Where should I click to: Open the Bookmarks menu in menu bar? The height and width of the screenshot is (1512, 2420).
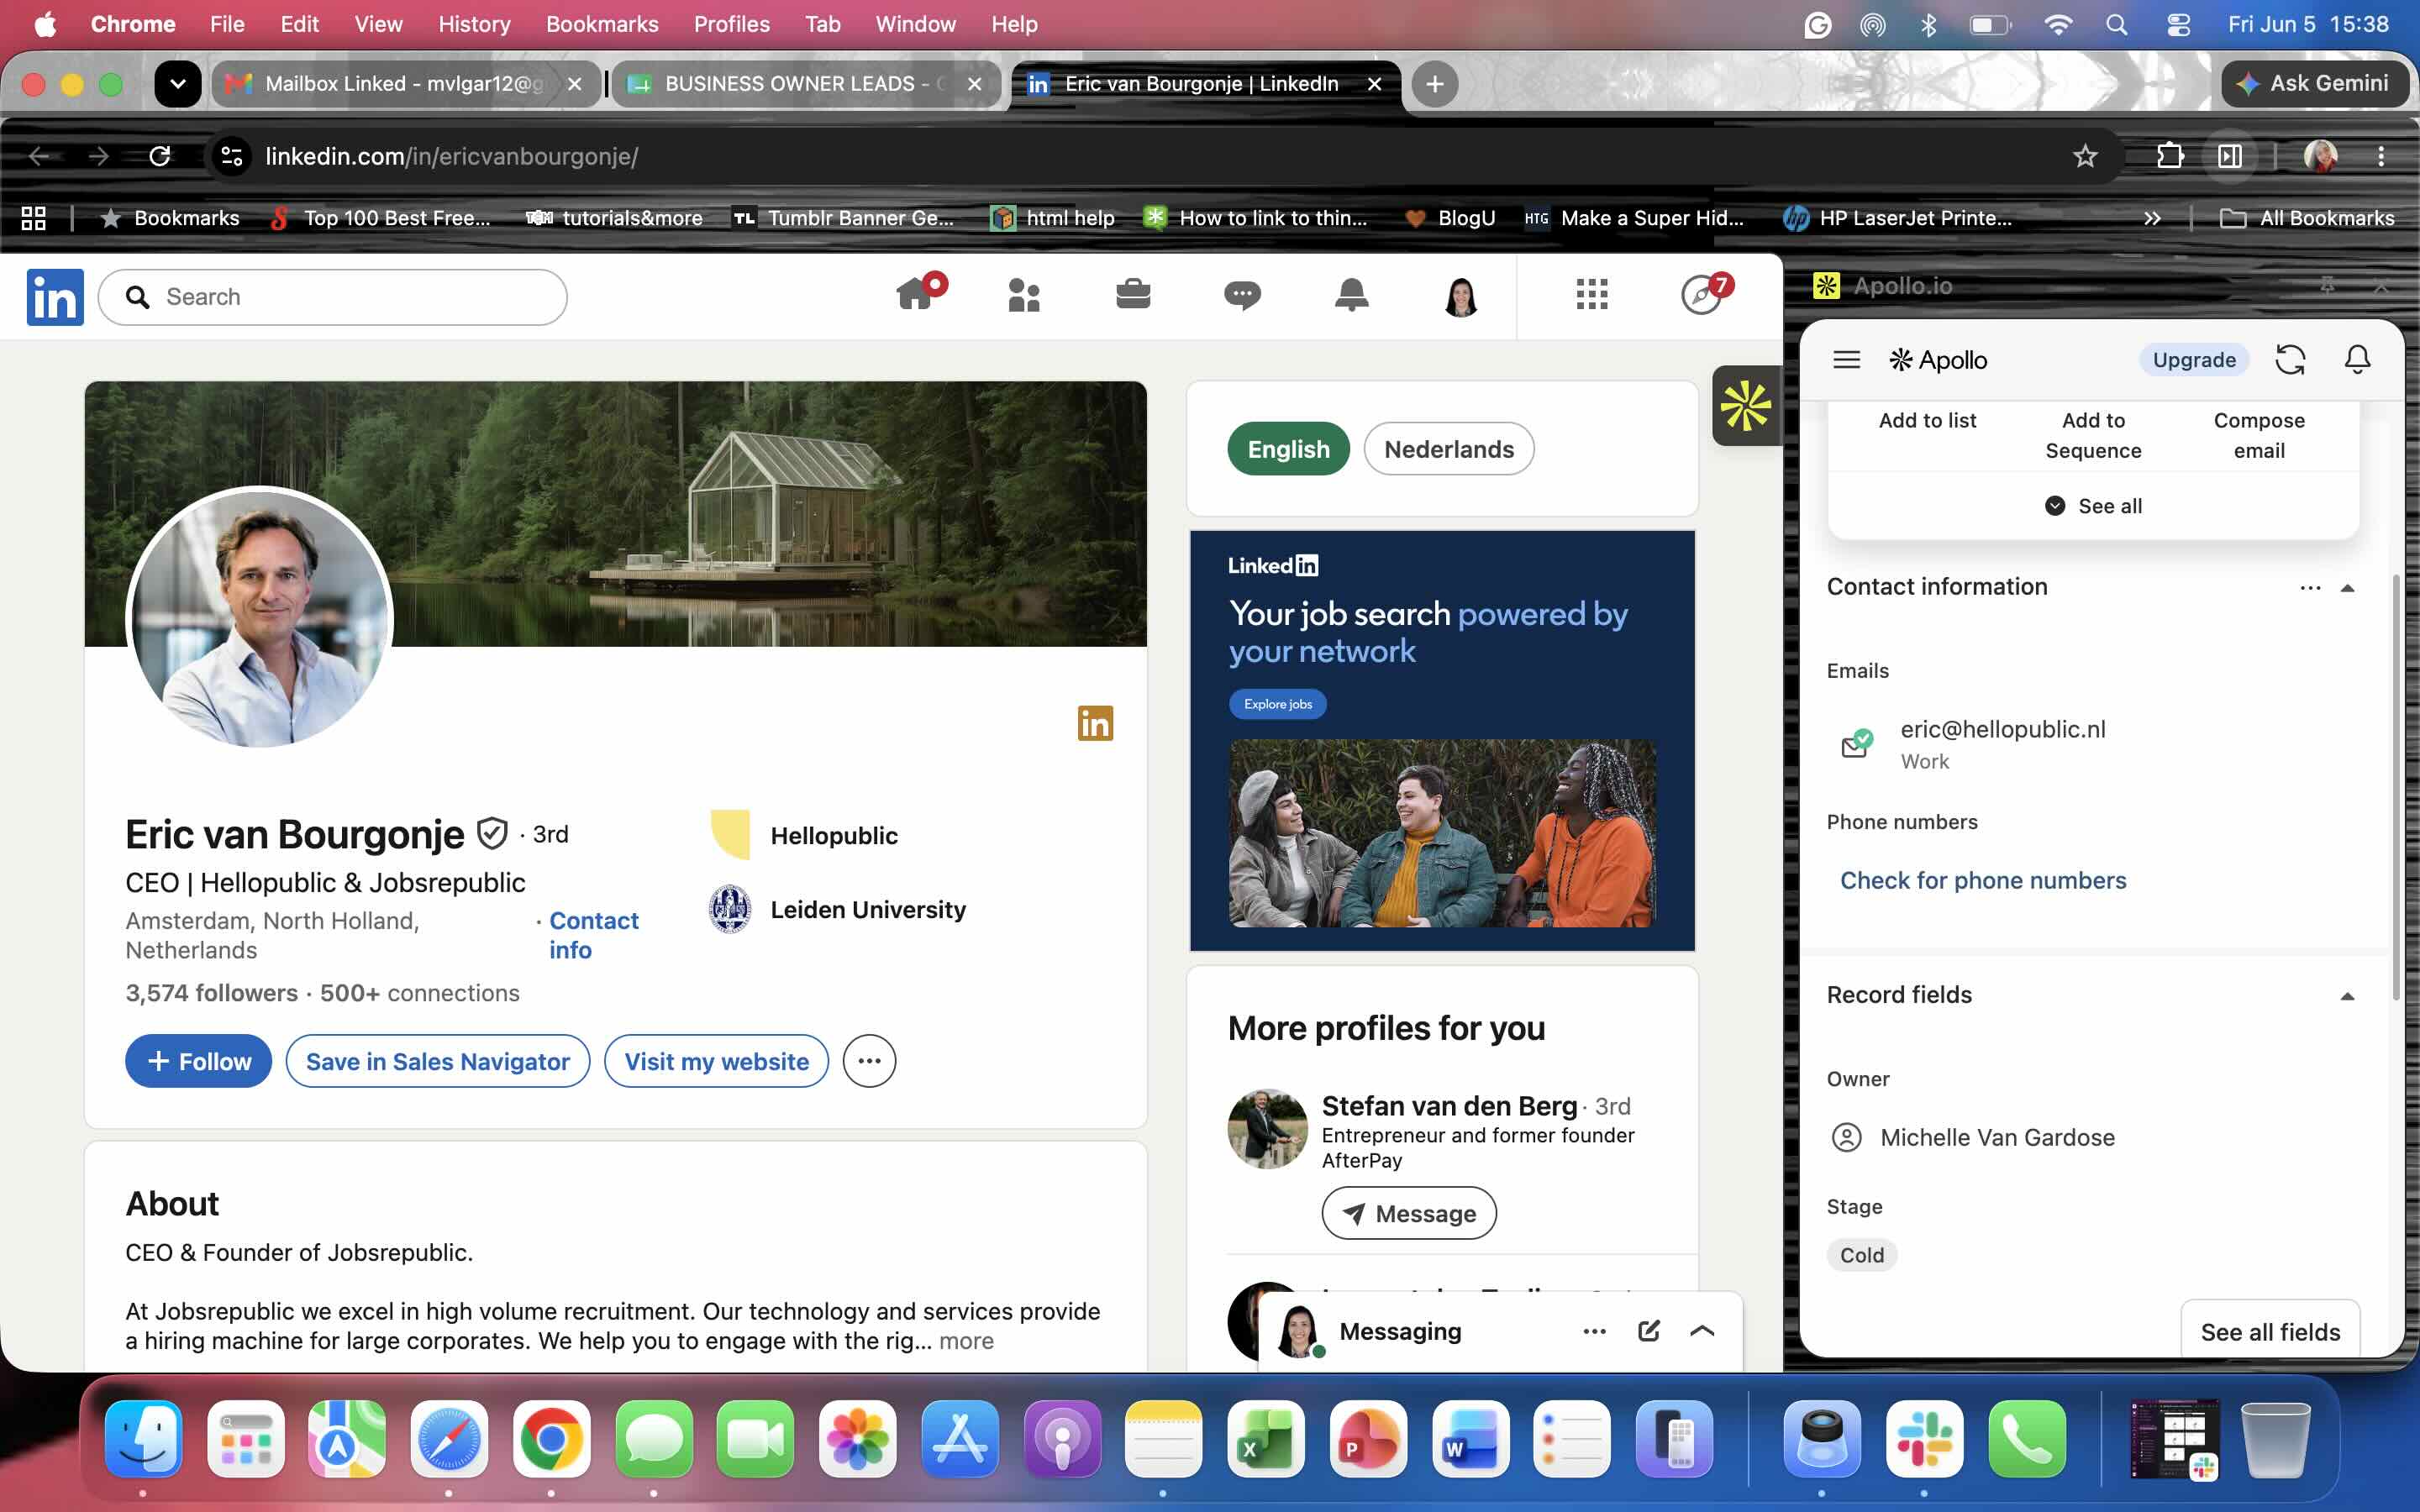pos(602,24)
